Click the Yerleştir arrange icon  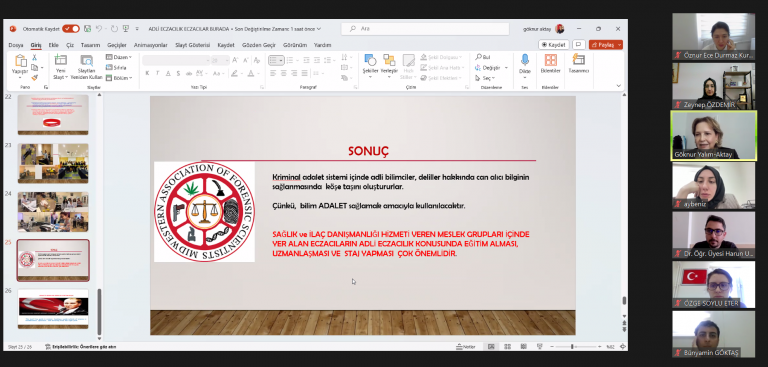click(389, 60)
